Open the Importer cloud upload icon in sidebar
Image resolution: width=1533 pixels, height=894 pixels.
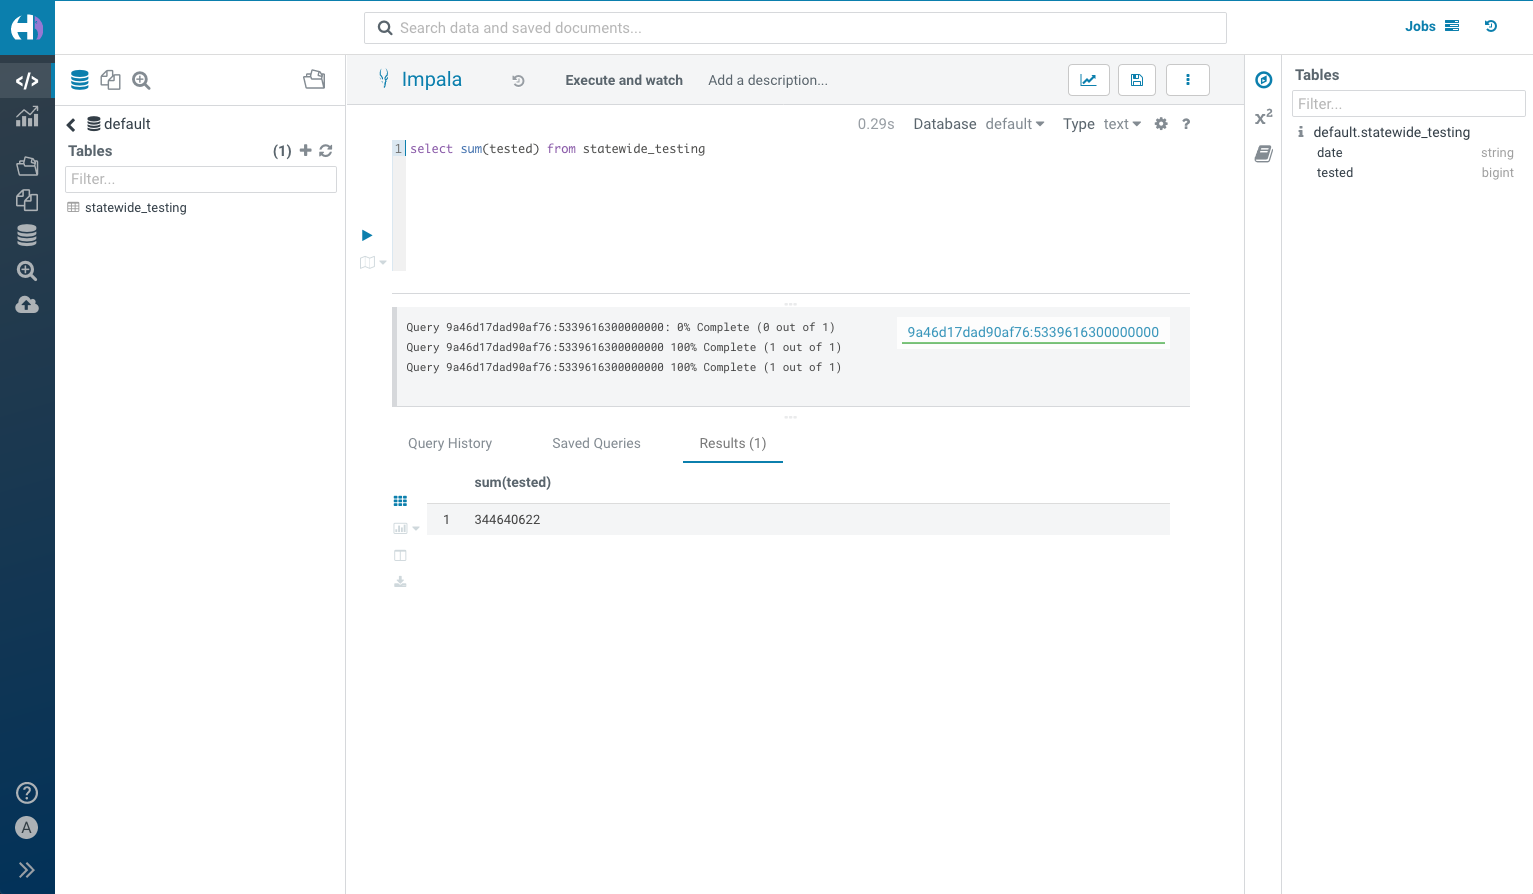point(27,305)
